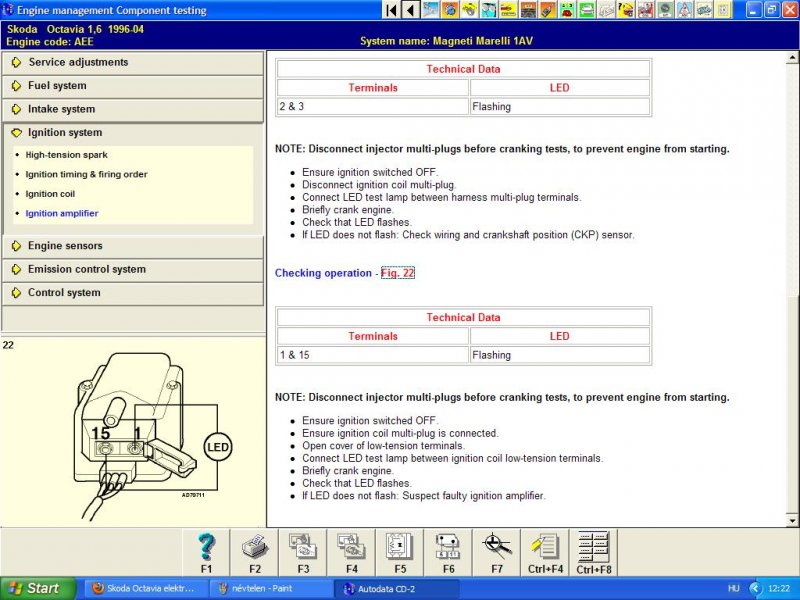Click the F4 illustrations icon
The height and width of the screenshot is (600, 800).
coord(352,553)
